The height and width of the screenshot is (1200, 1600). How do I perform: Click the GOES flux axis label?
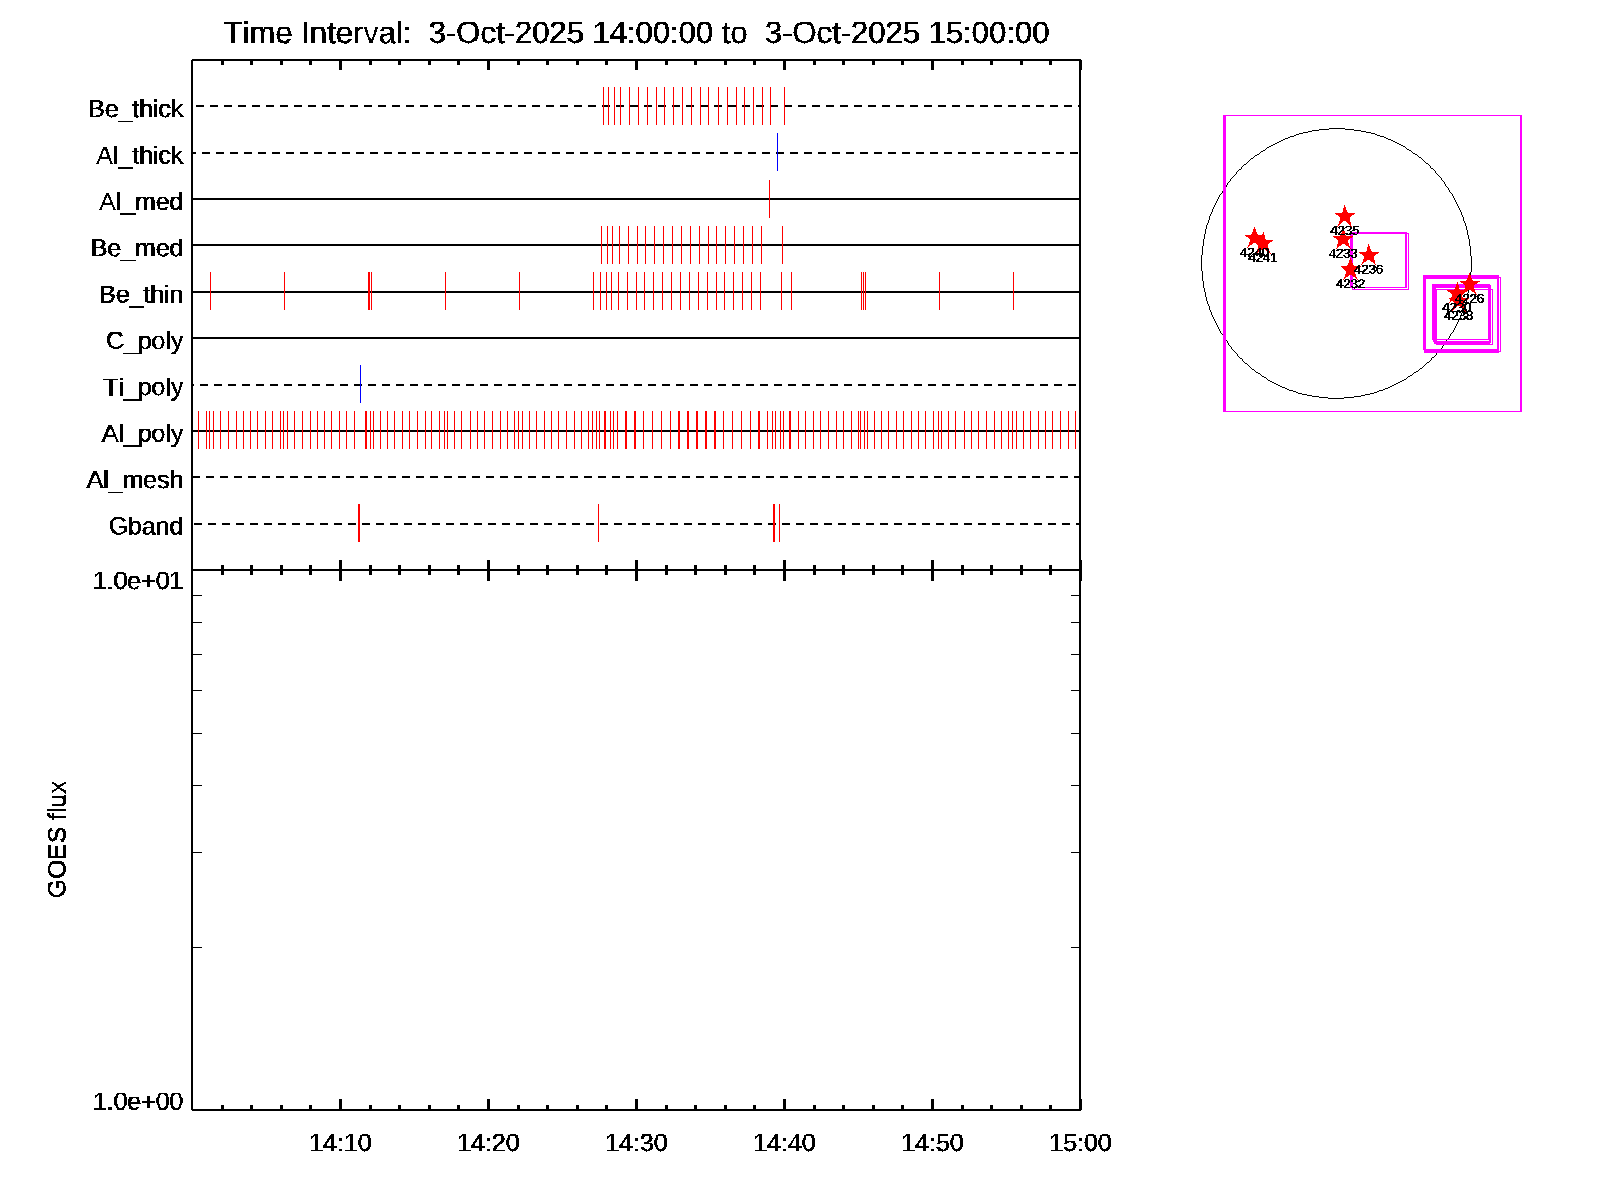[58, 839]
